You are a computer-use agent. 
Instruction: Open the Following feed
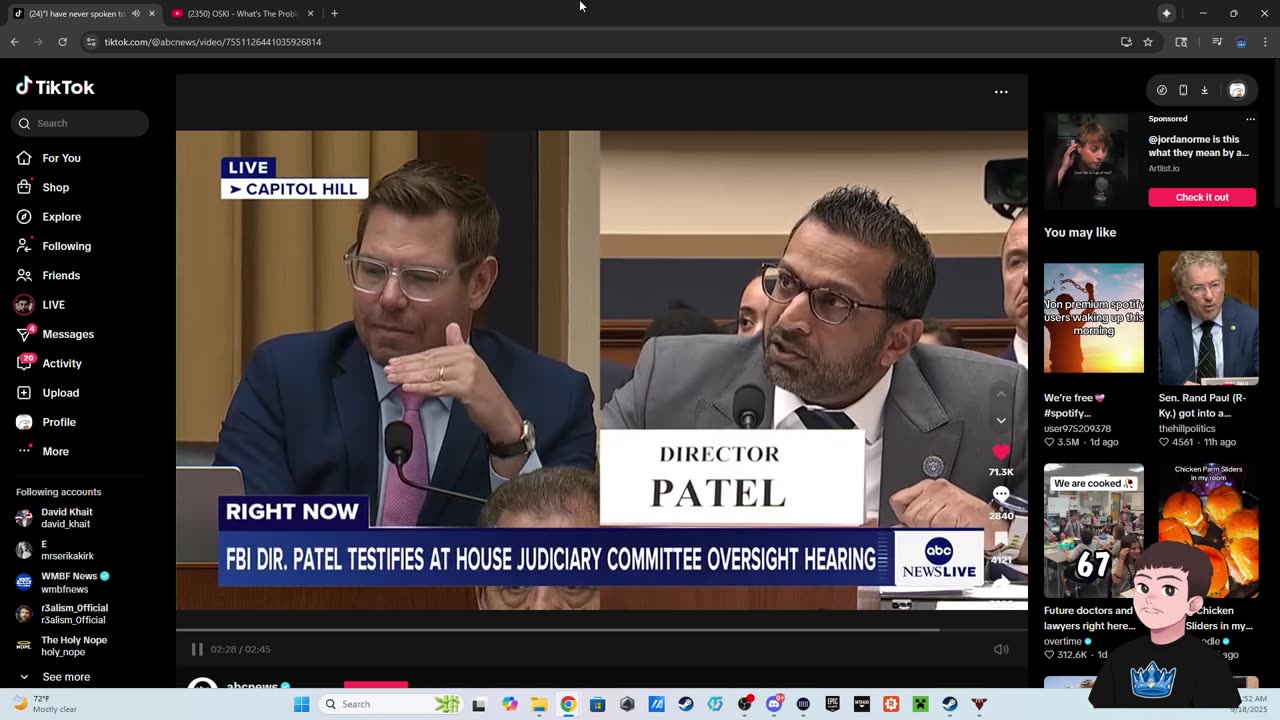[x=66, y=246]
